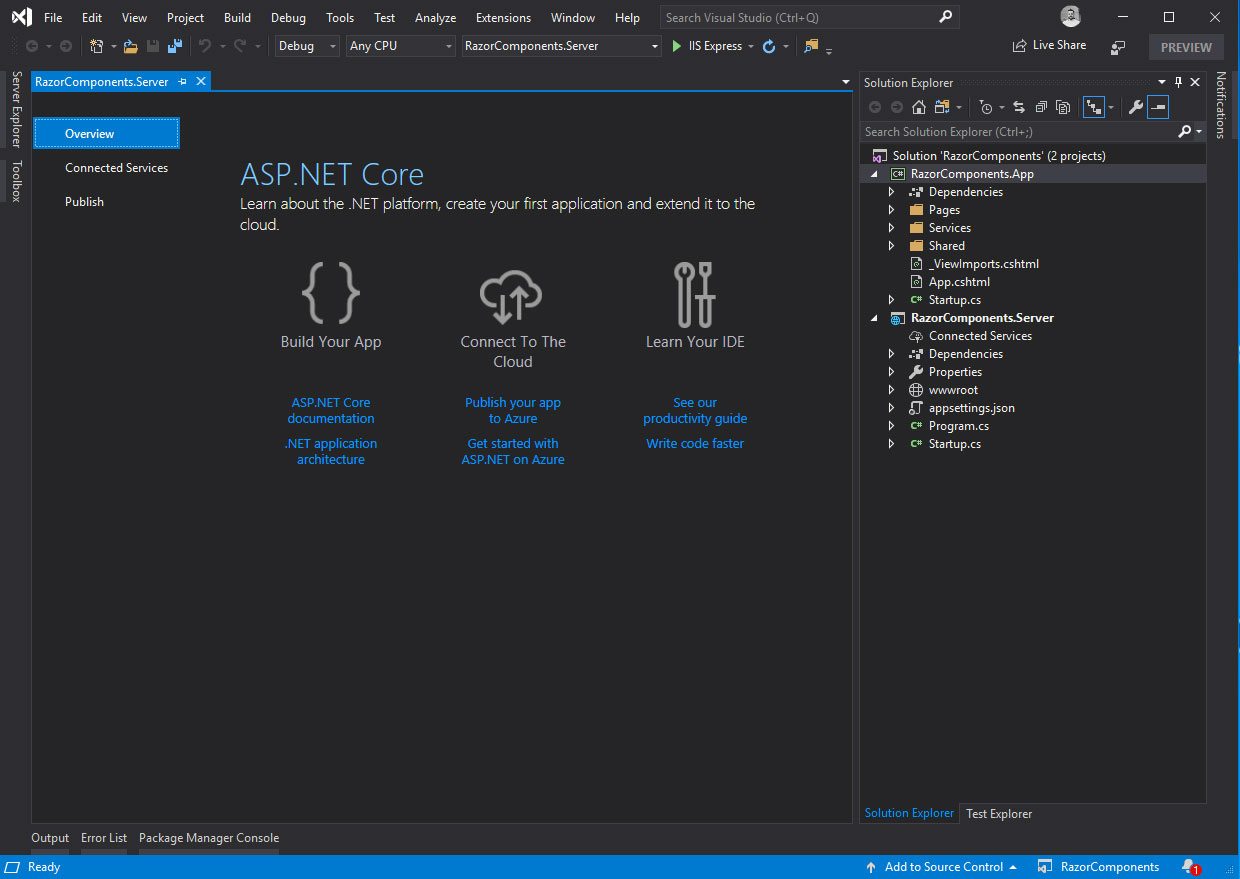Open the Extensions menu
Viewport: 1240px width, 879px height.
coord(503,18)
